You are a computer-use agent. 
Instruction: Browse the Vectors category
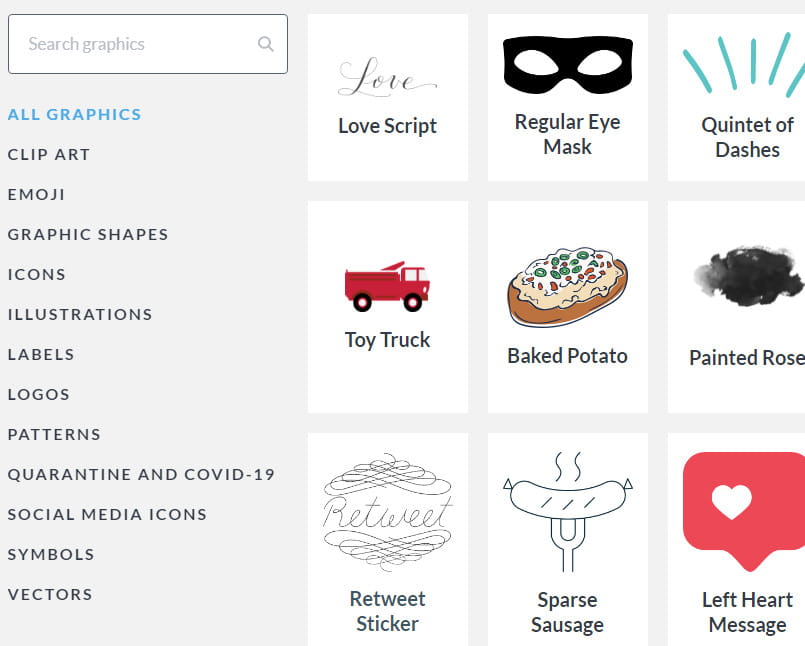click(x=50, y=594)
